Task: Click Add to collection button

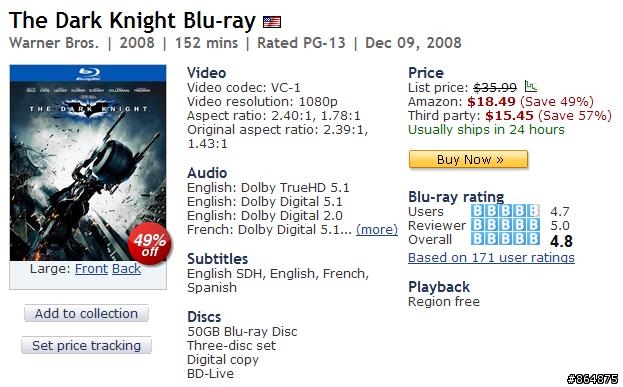Action: (x=86, y=313)
